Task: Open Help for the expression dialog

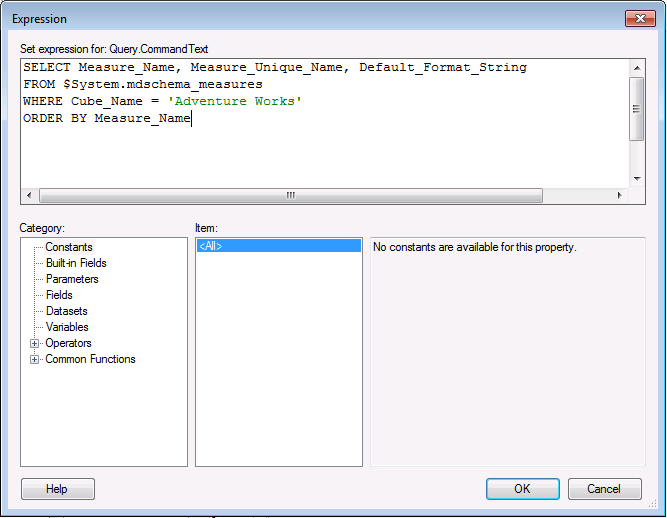Action: point(57,489)
